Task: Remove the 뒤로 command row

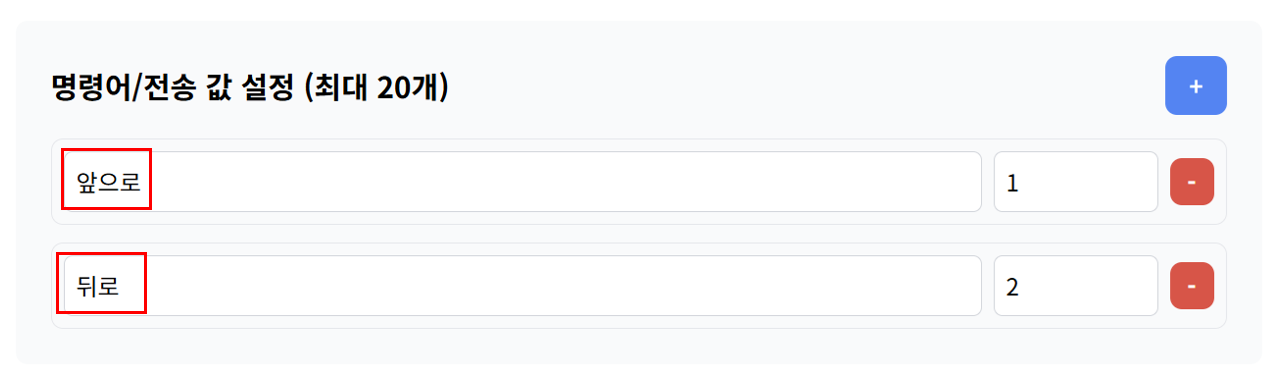Action: click(x=1192, y=286)
